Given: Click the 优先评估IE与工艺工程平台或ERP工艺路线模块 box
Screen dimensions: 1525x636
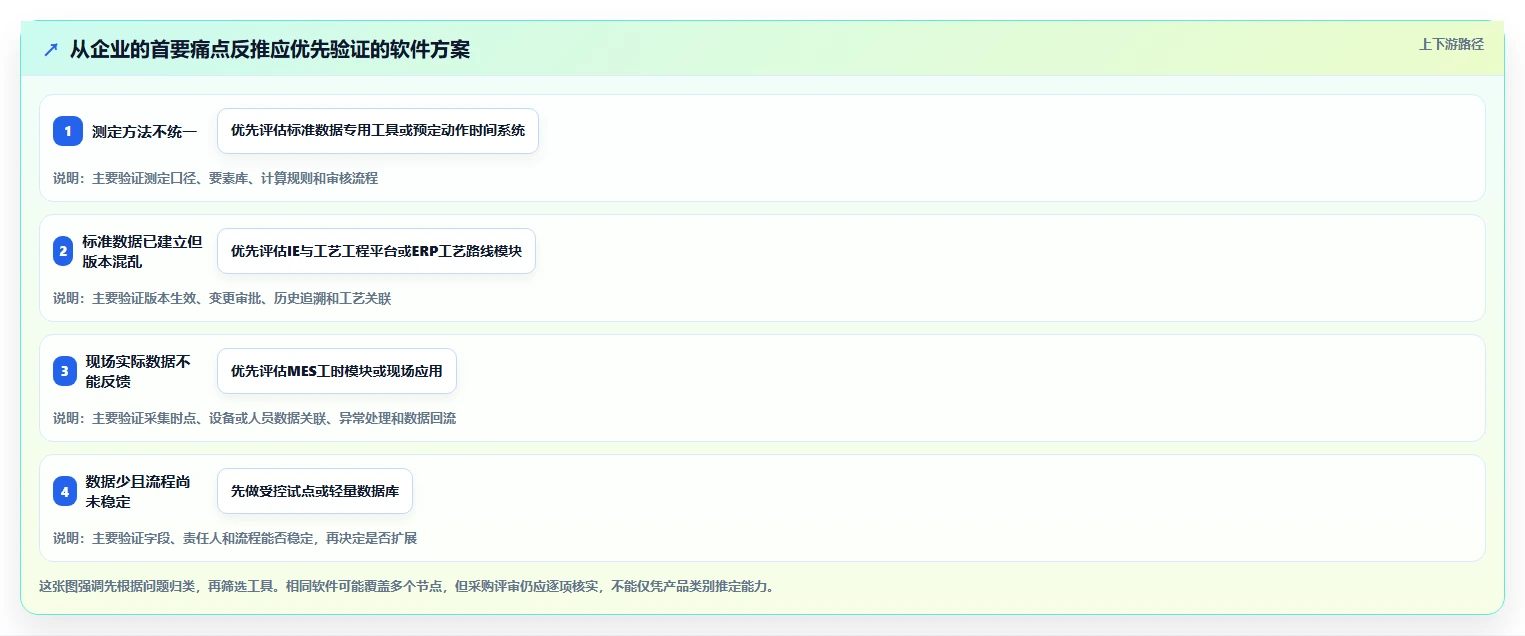Looking at the screenshot, I should pyautogui.click(x=376, y=251).
